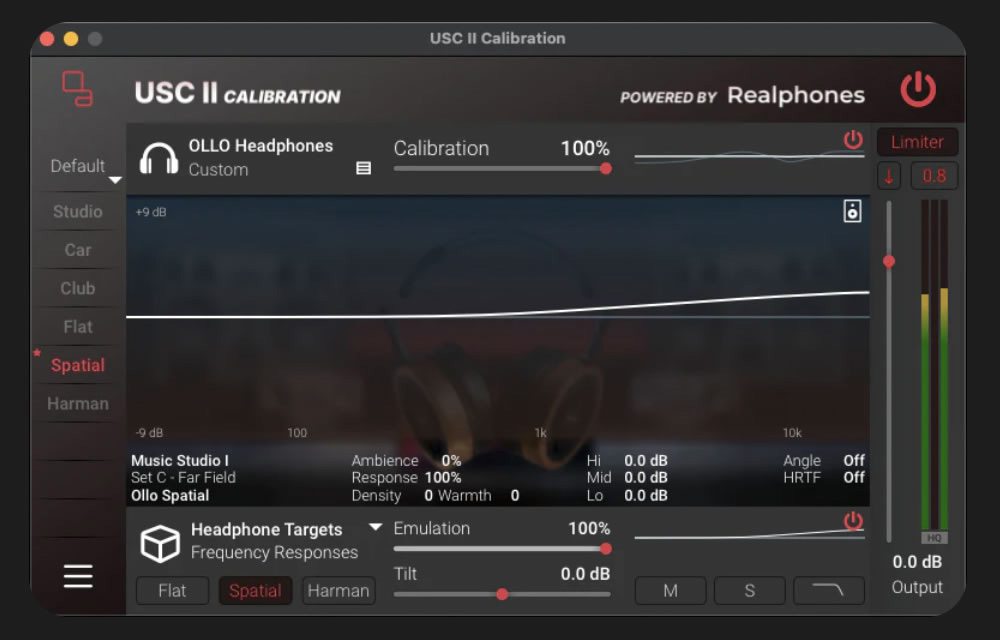
Task: Open the headphone profile list icon
Action: tap(364, 168)
